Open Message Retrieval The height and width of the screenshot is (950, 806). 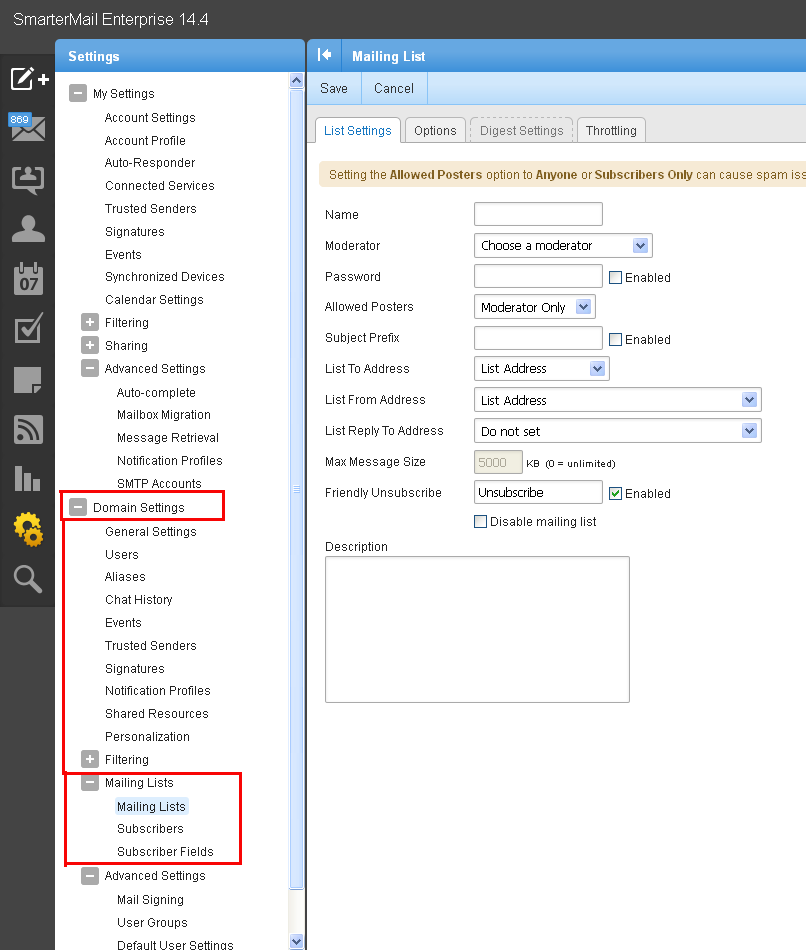pyautogui.click(x=168, y=437)
